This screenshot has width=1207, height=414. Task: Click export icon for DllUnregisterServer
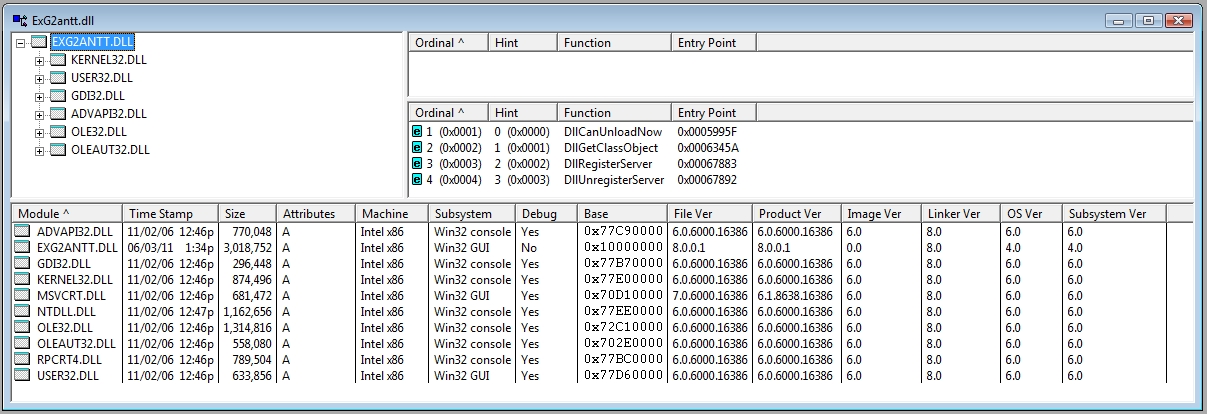click(417, 180)
